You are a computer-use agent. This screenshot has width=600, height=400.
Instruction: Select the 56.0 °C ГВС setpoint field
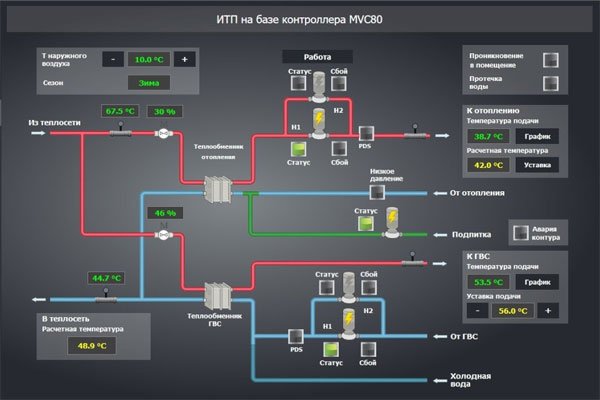tap(513, 311)
